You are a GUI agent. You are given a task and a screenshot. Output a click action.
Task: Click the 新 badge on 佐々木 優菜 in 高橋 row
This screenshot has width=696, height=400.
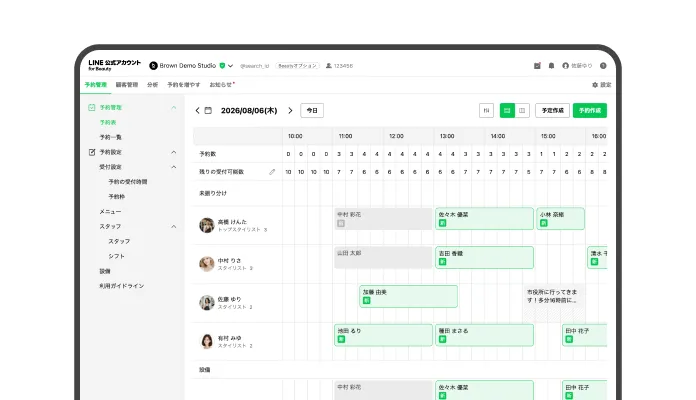point(443,223)
